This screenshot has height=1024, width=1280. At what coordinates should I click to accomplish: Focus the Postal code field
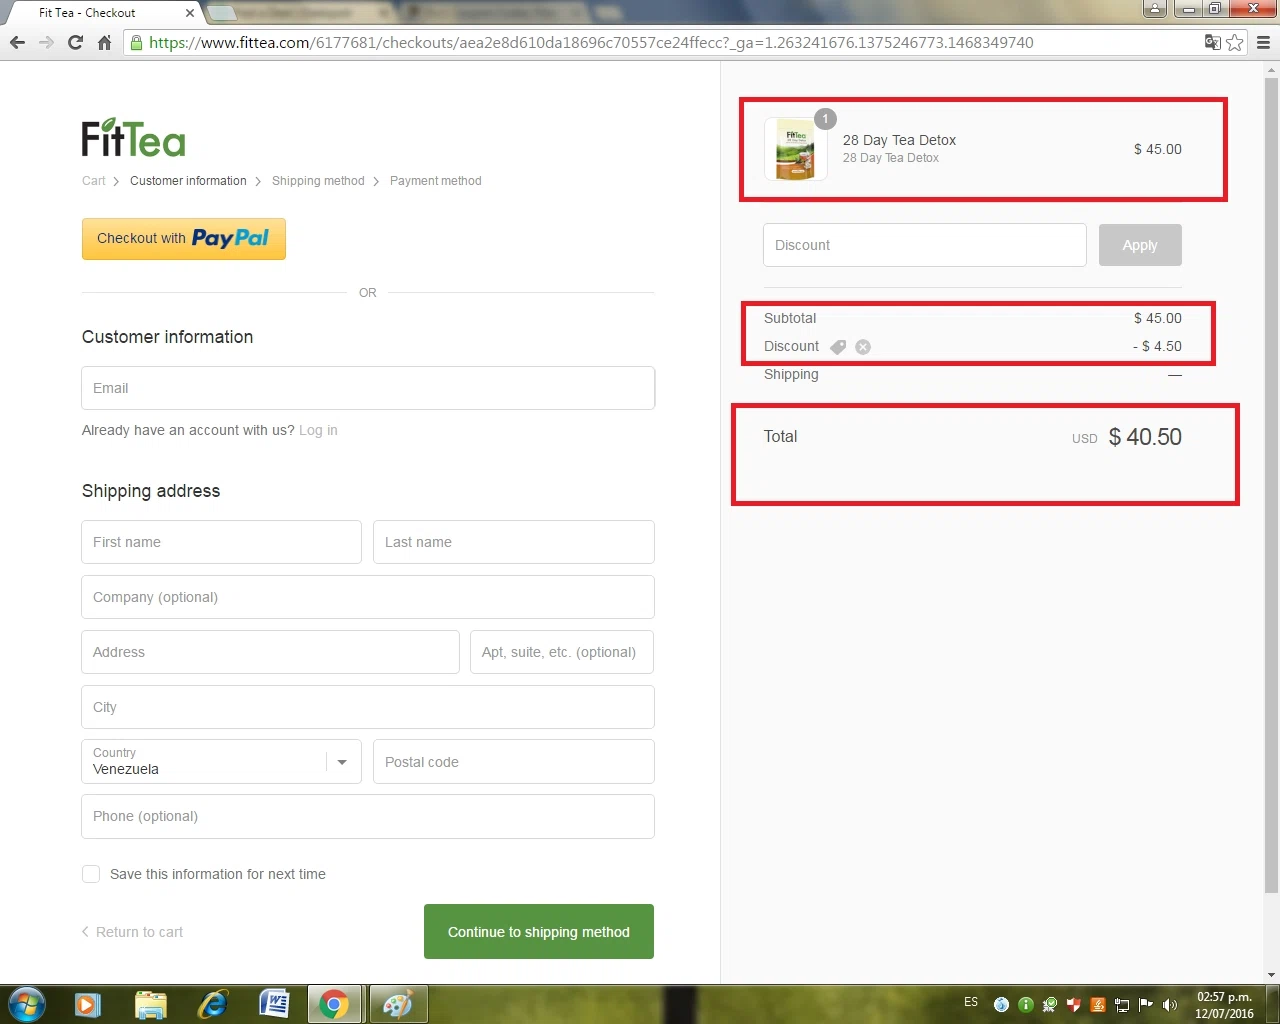coord(514,762)
